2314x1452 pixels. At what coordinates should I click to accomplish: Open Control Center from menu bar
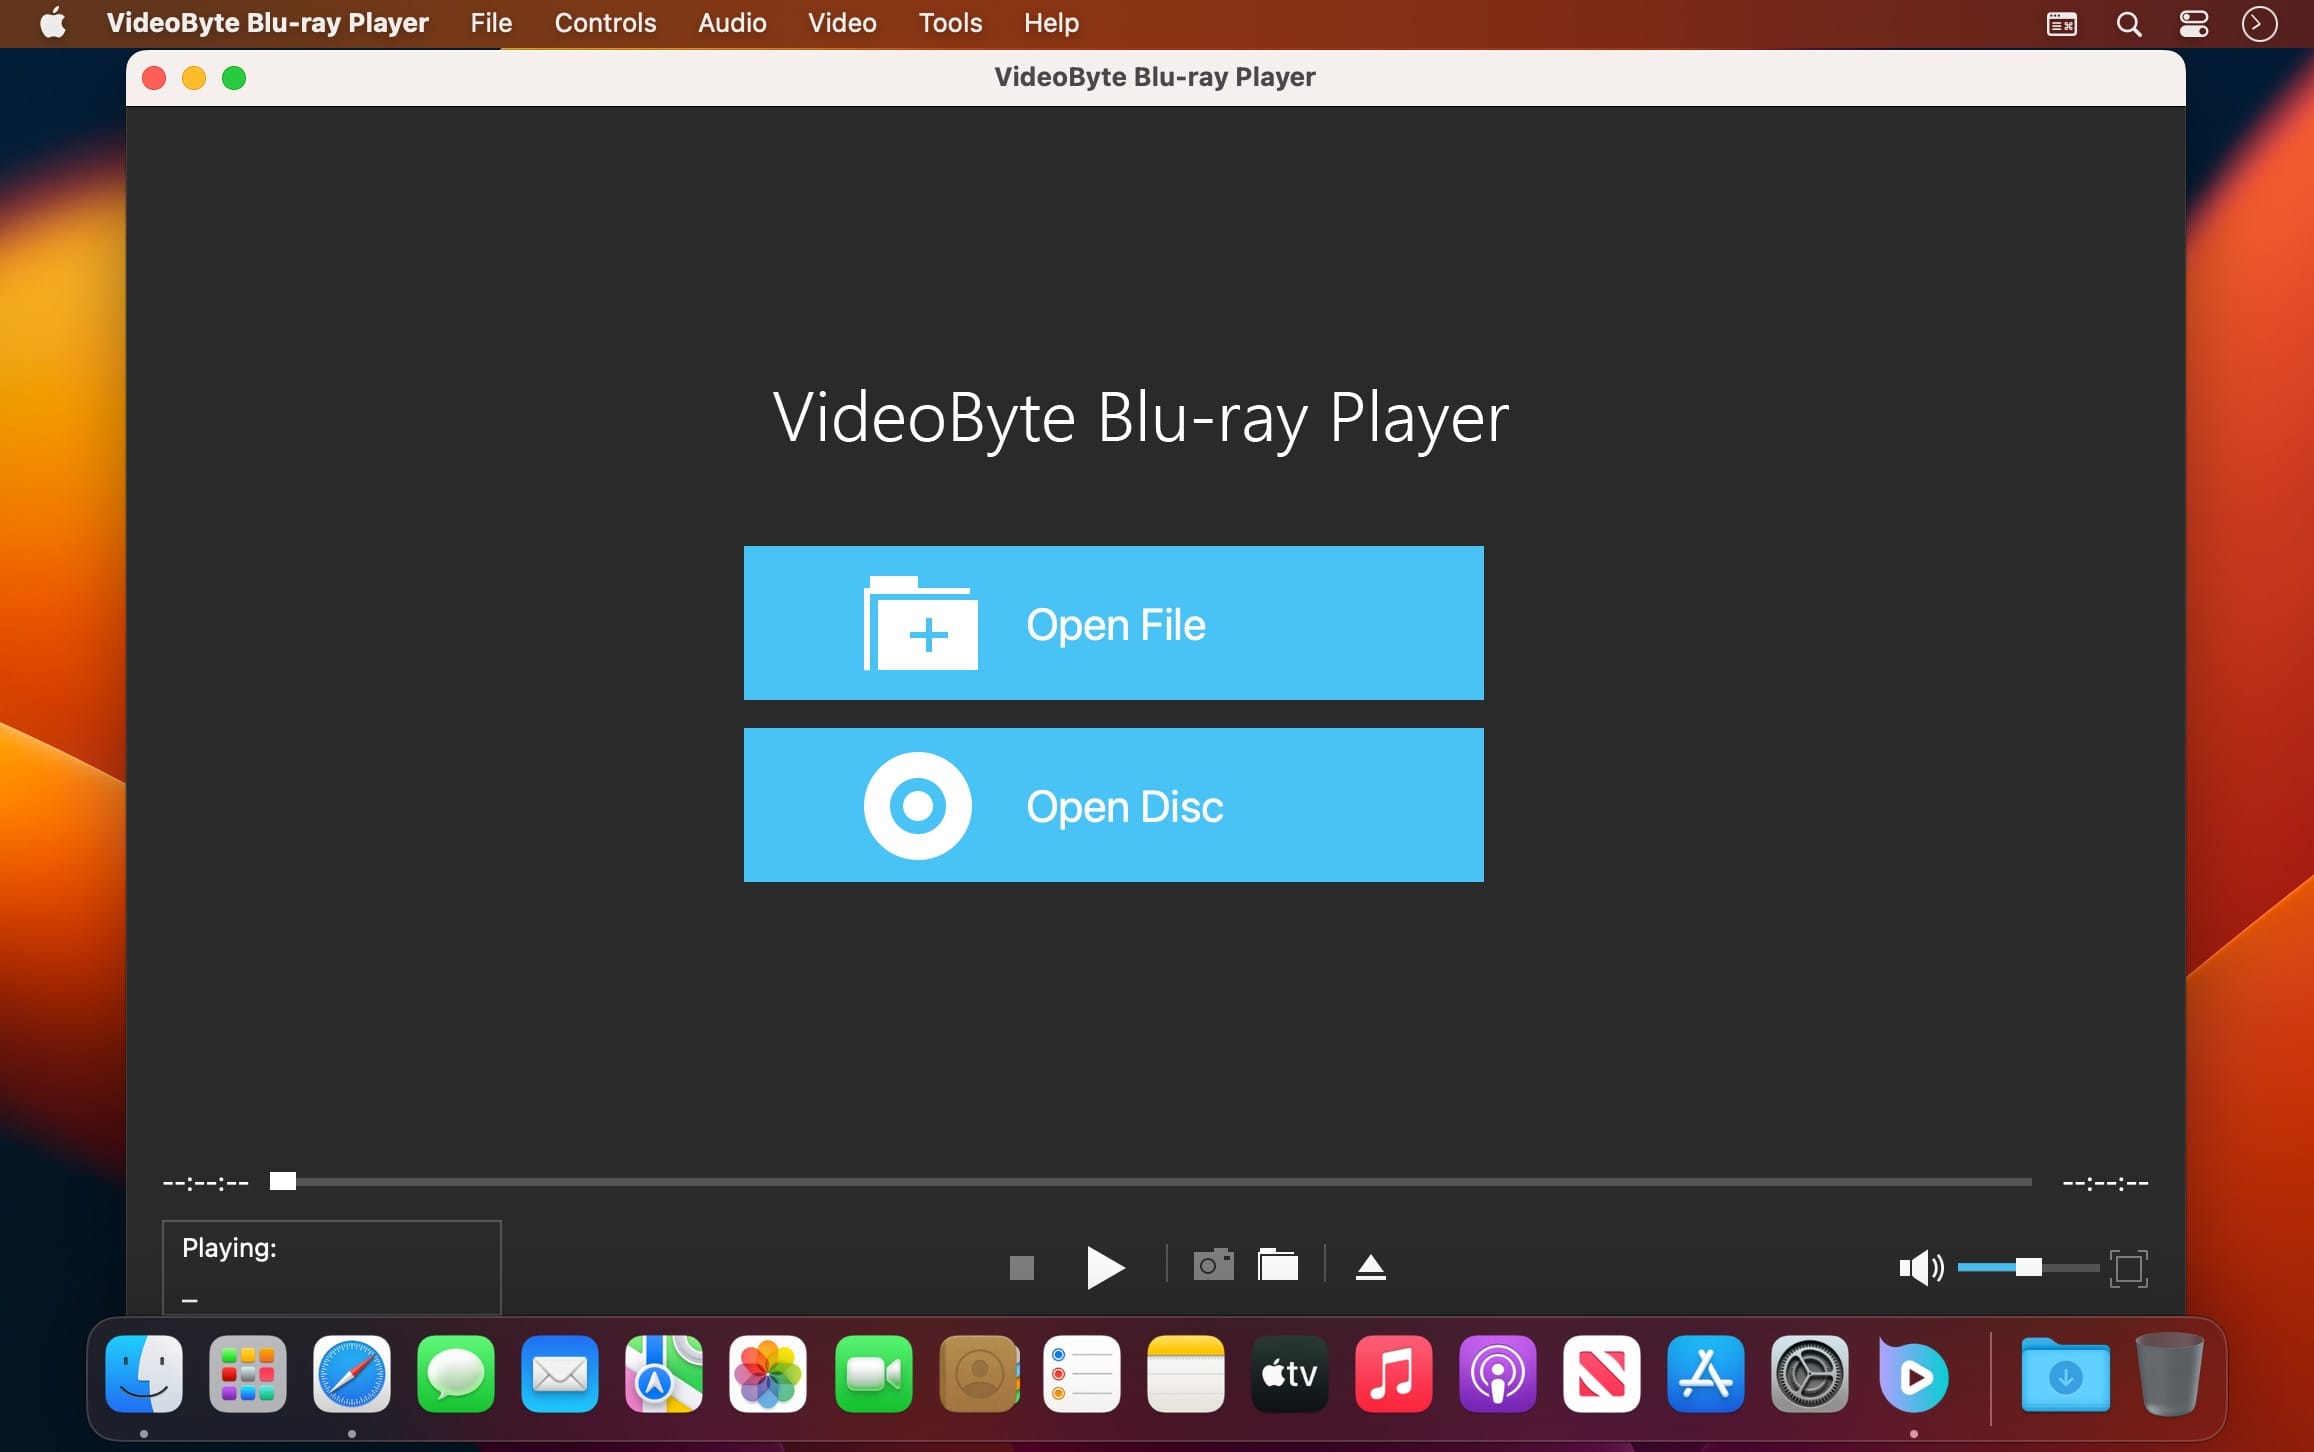[2193, 24]
